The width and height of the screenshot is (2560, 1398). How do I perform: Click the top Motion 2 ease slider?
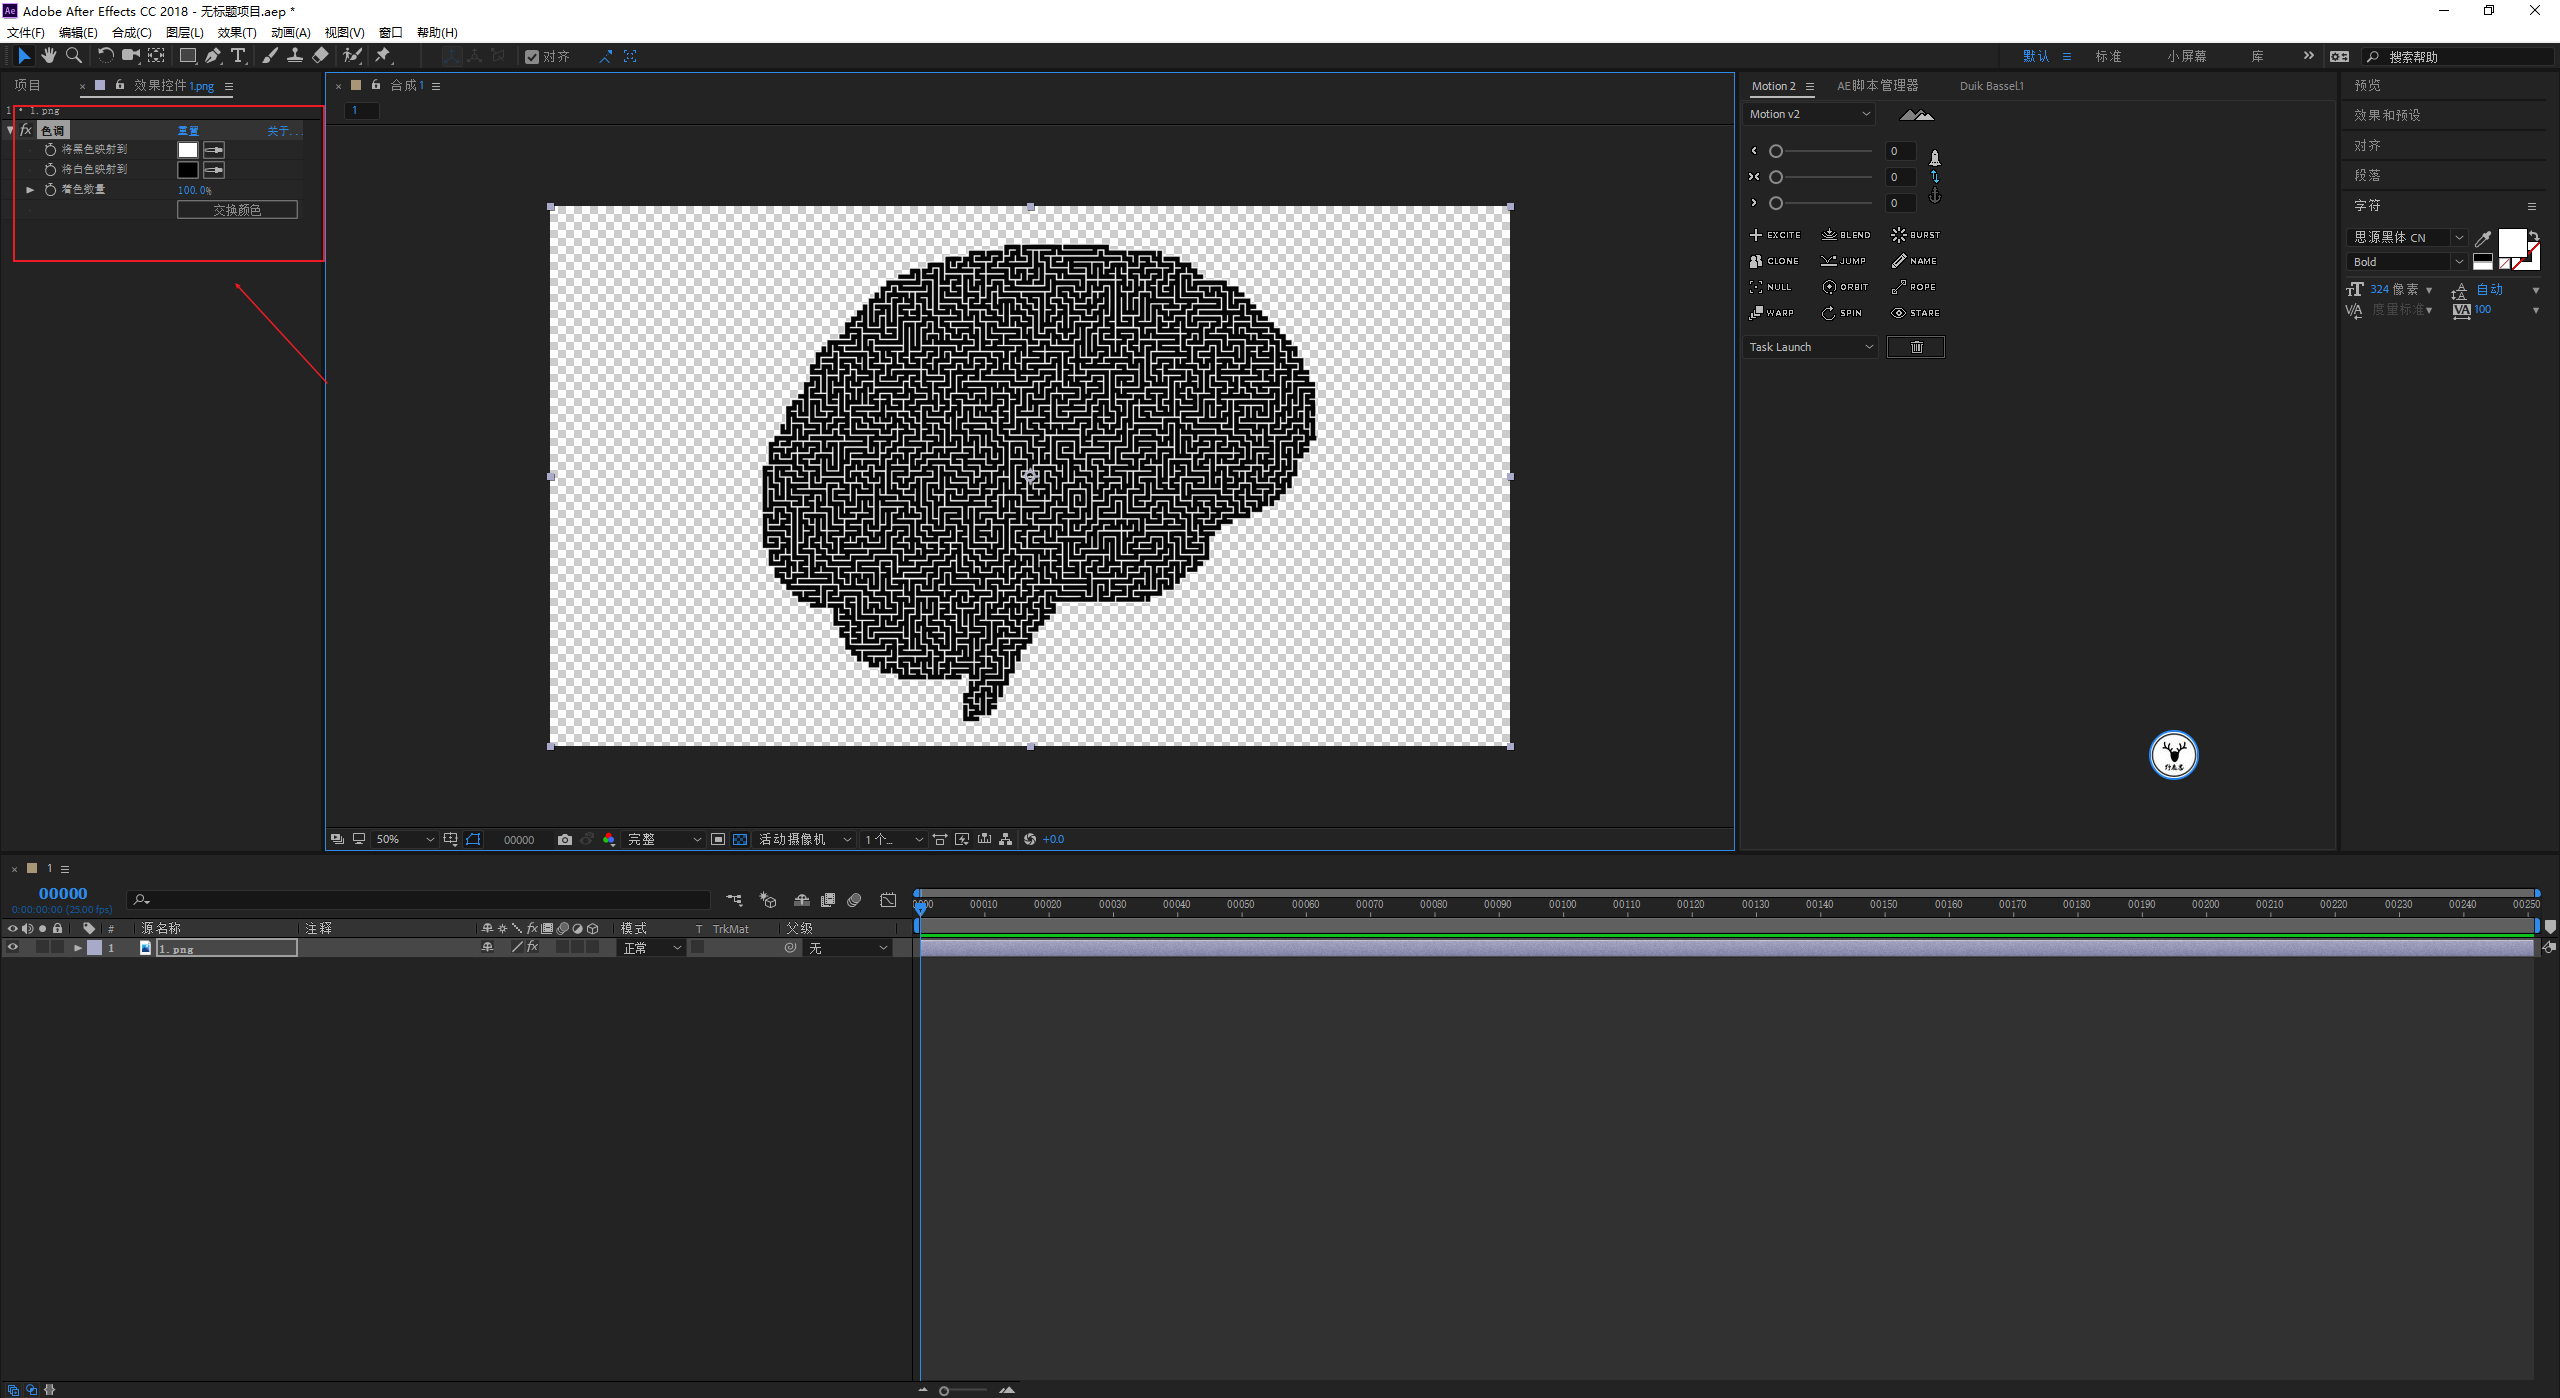pos(1822,151)
